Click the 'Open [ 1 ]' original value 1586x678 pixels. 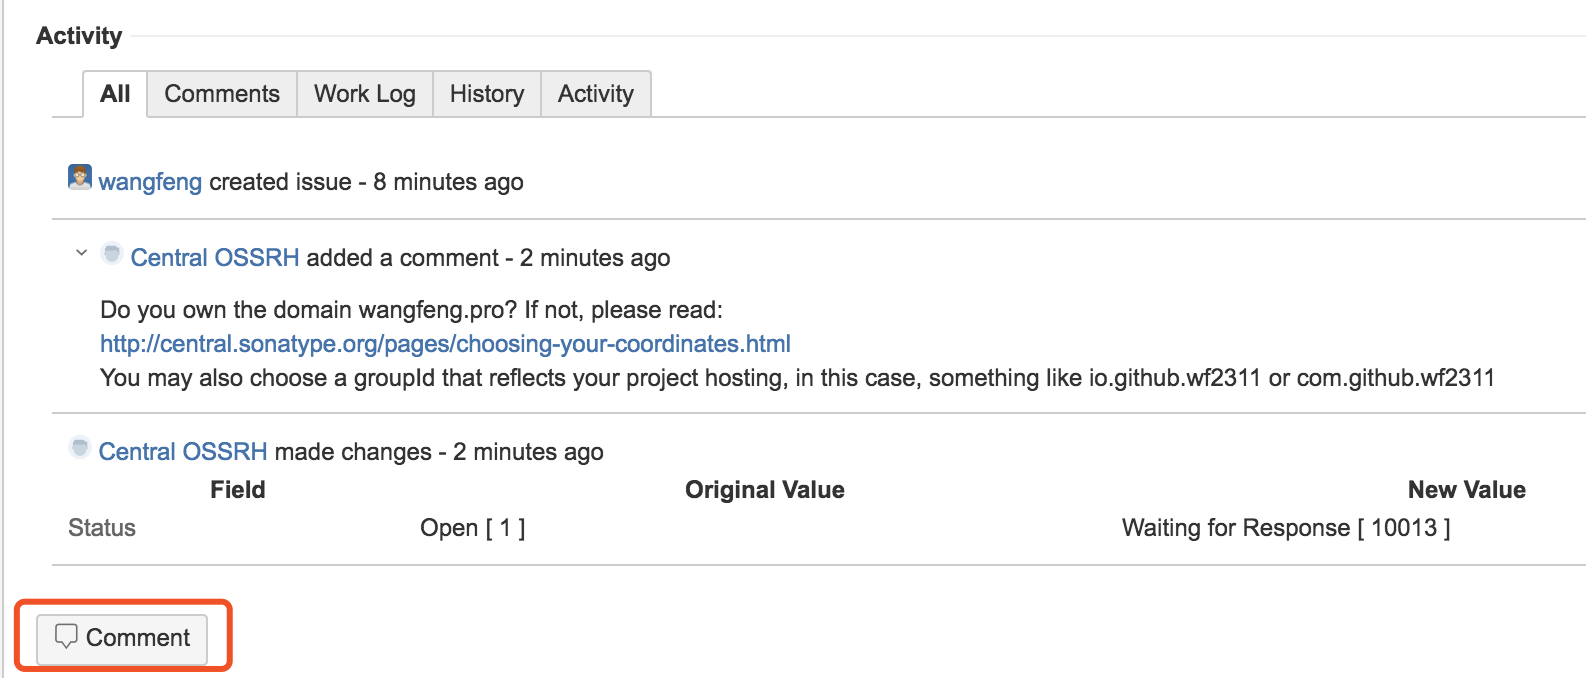[473, 528]
